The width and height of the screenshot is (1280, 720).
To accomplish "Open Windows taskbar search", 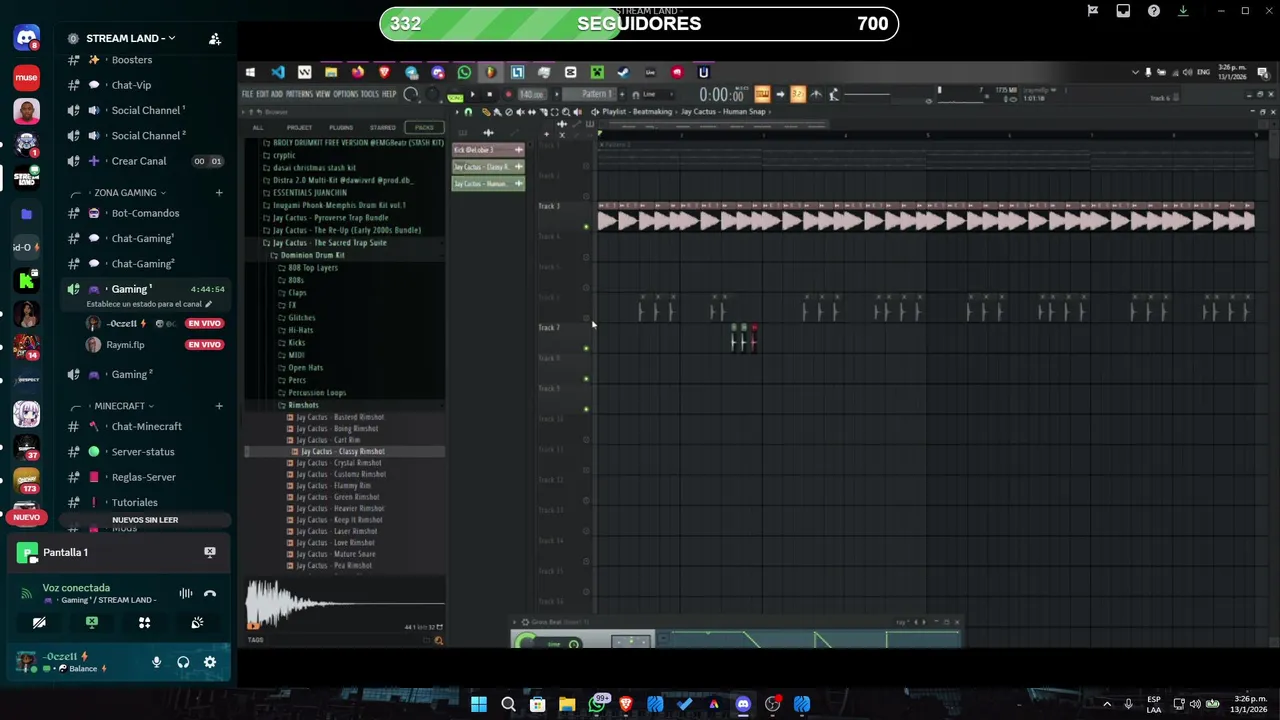I will [x=508, y=704].
